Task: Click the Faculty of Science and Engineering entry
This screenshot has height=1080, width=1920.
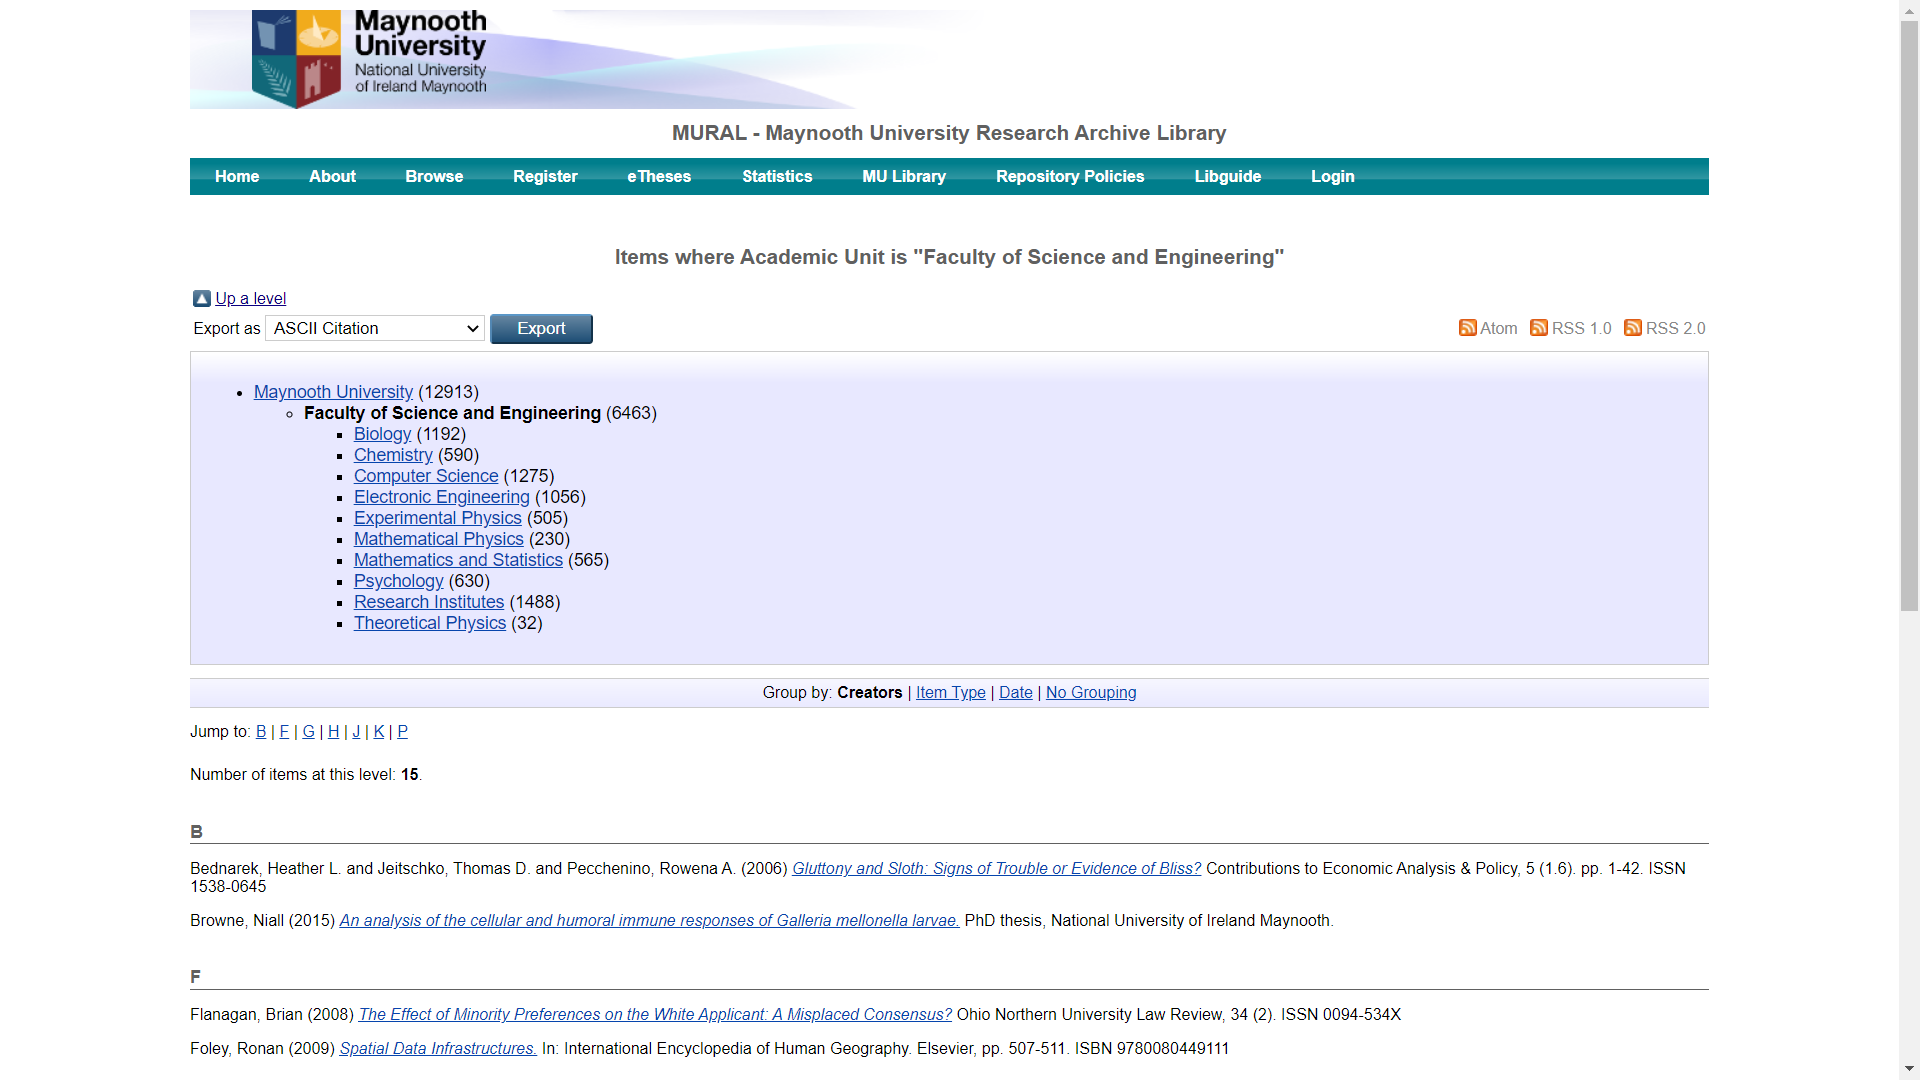Action: click(452, 413)
